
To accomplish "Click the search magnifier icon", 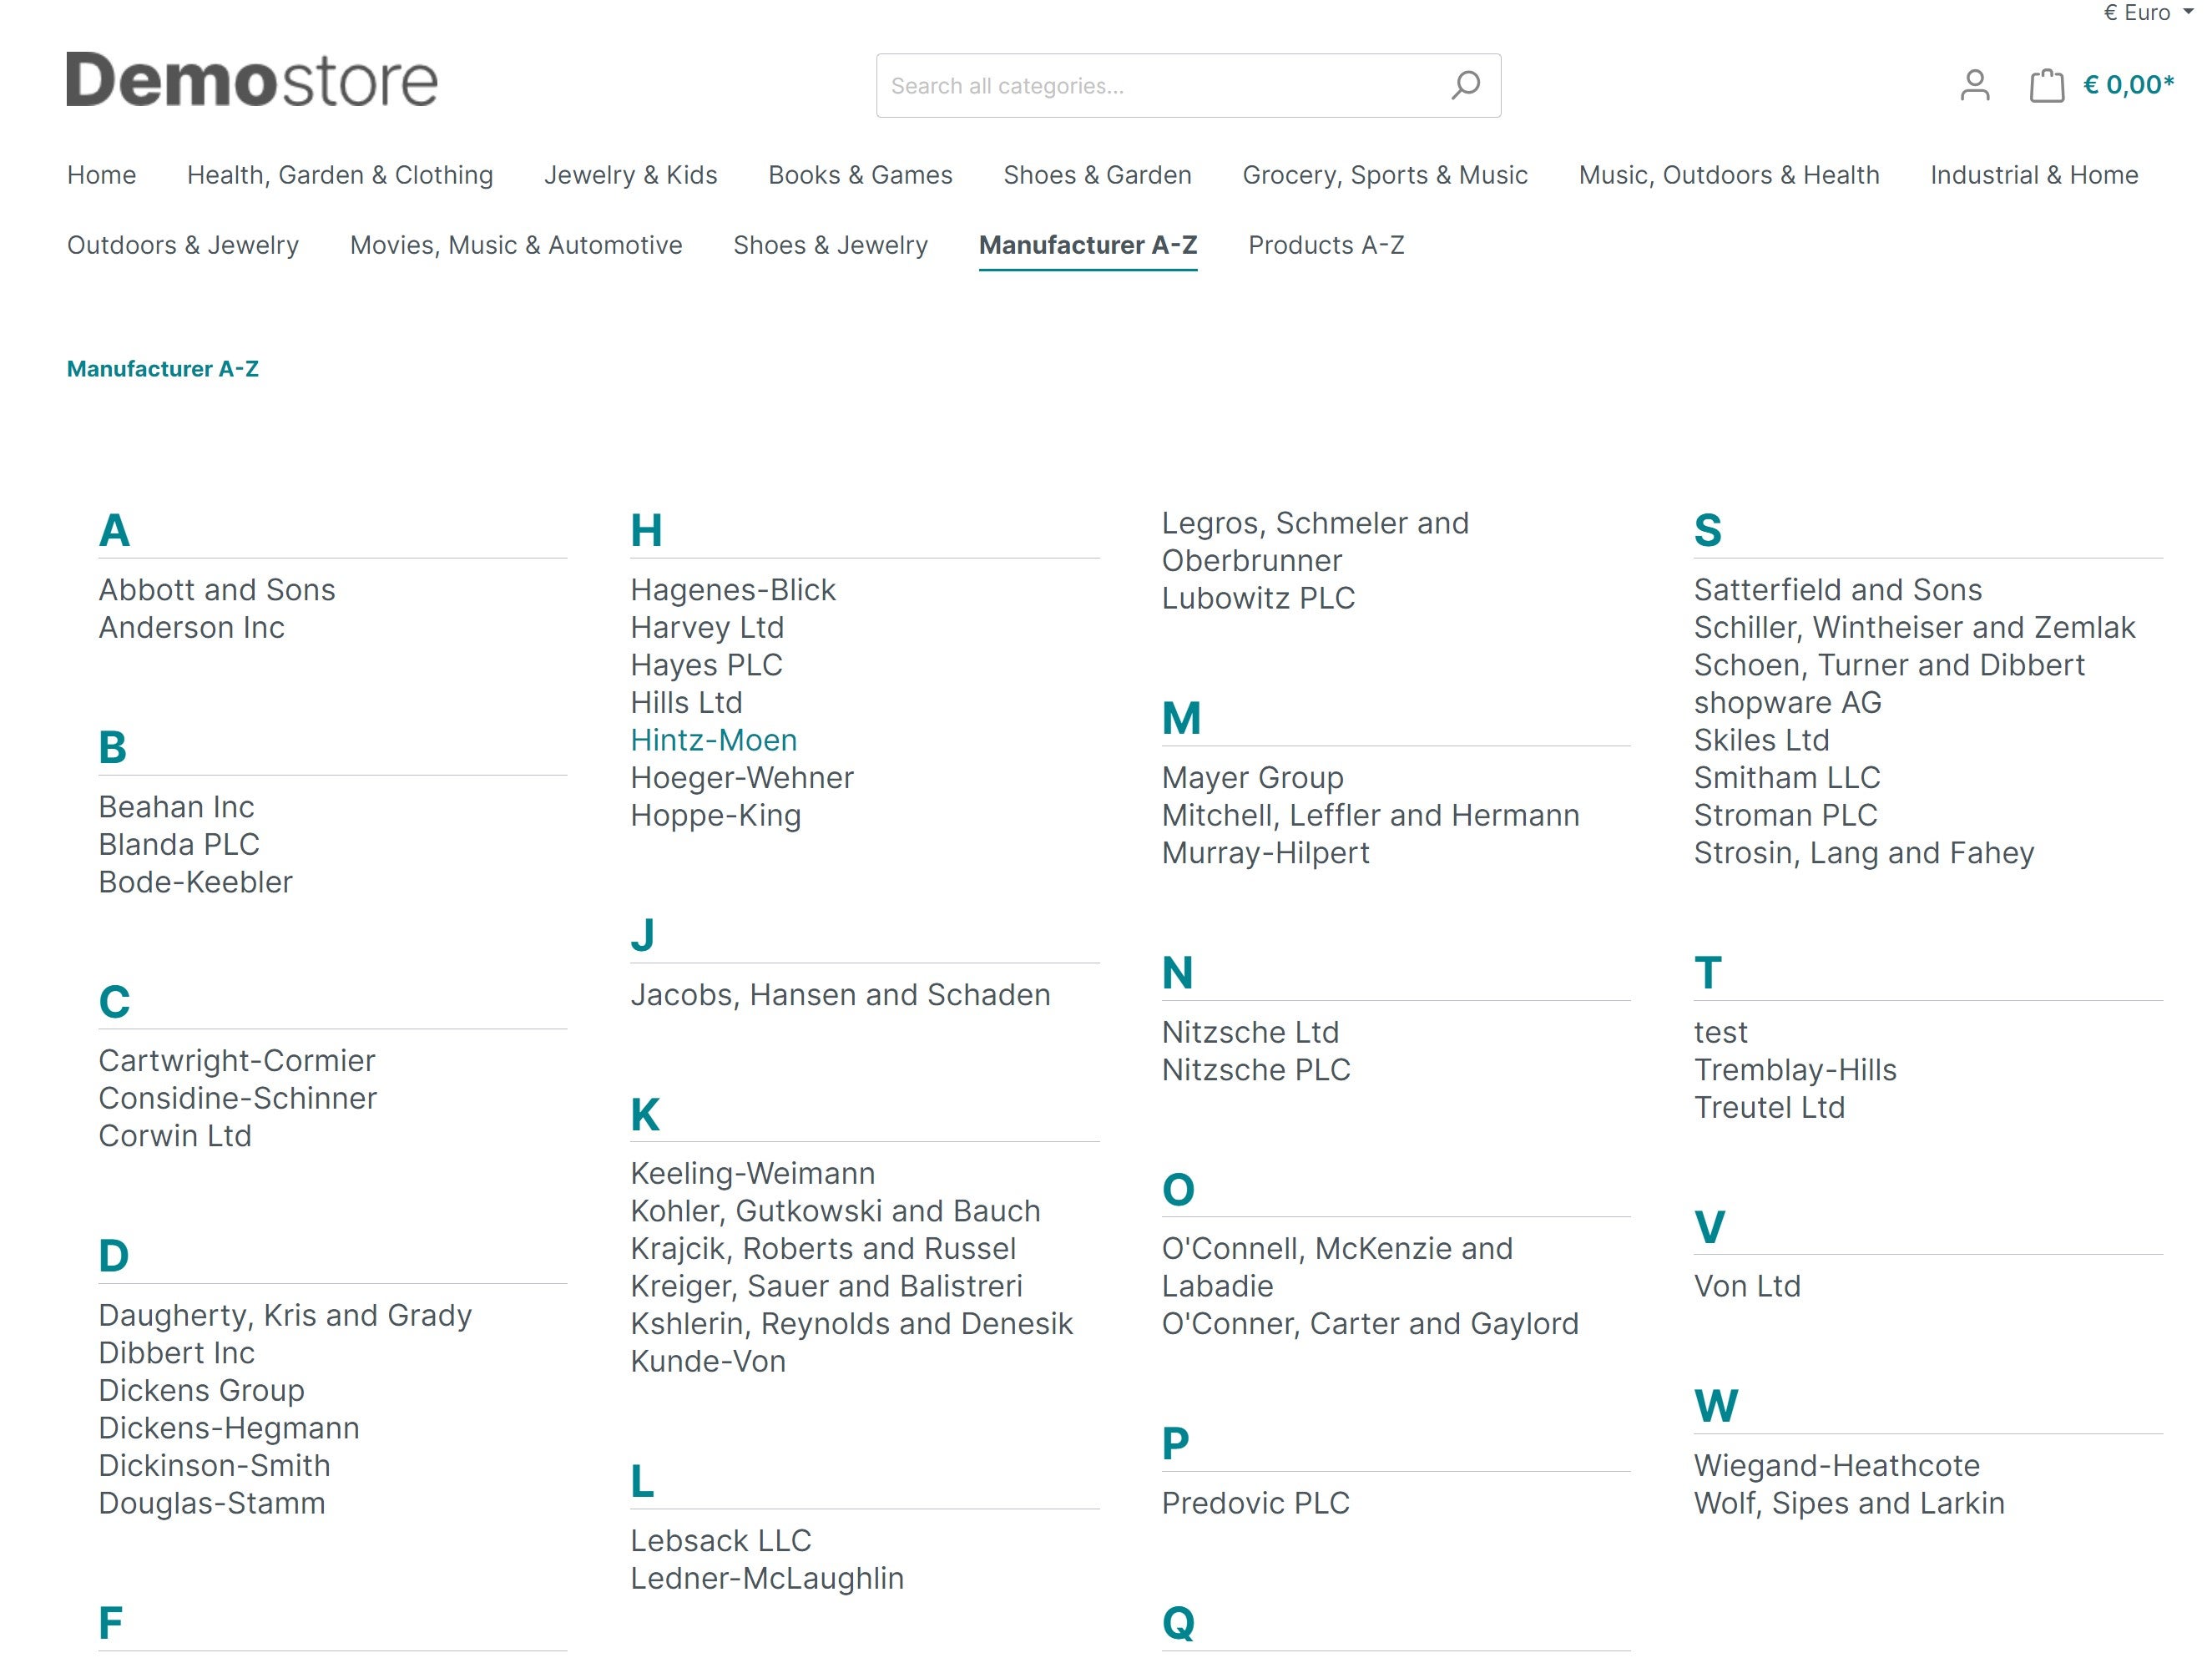I will tap(1465, 86).
